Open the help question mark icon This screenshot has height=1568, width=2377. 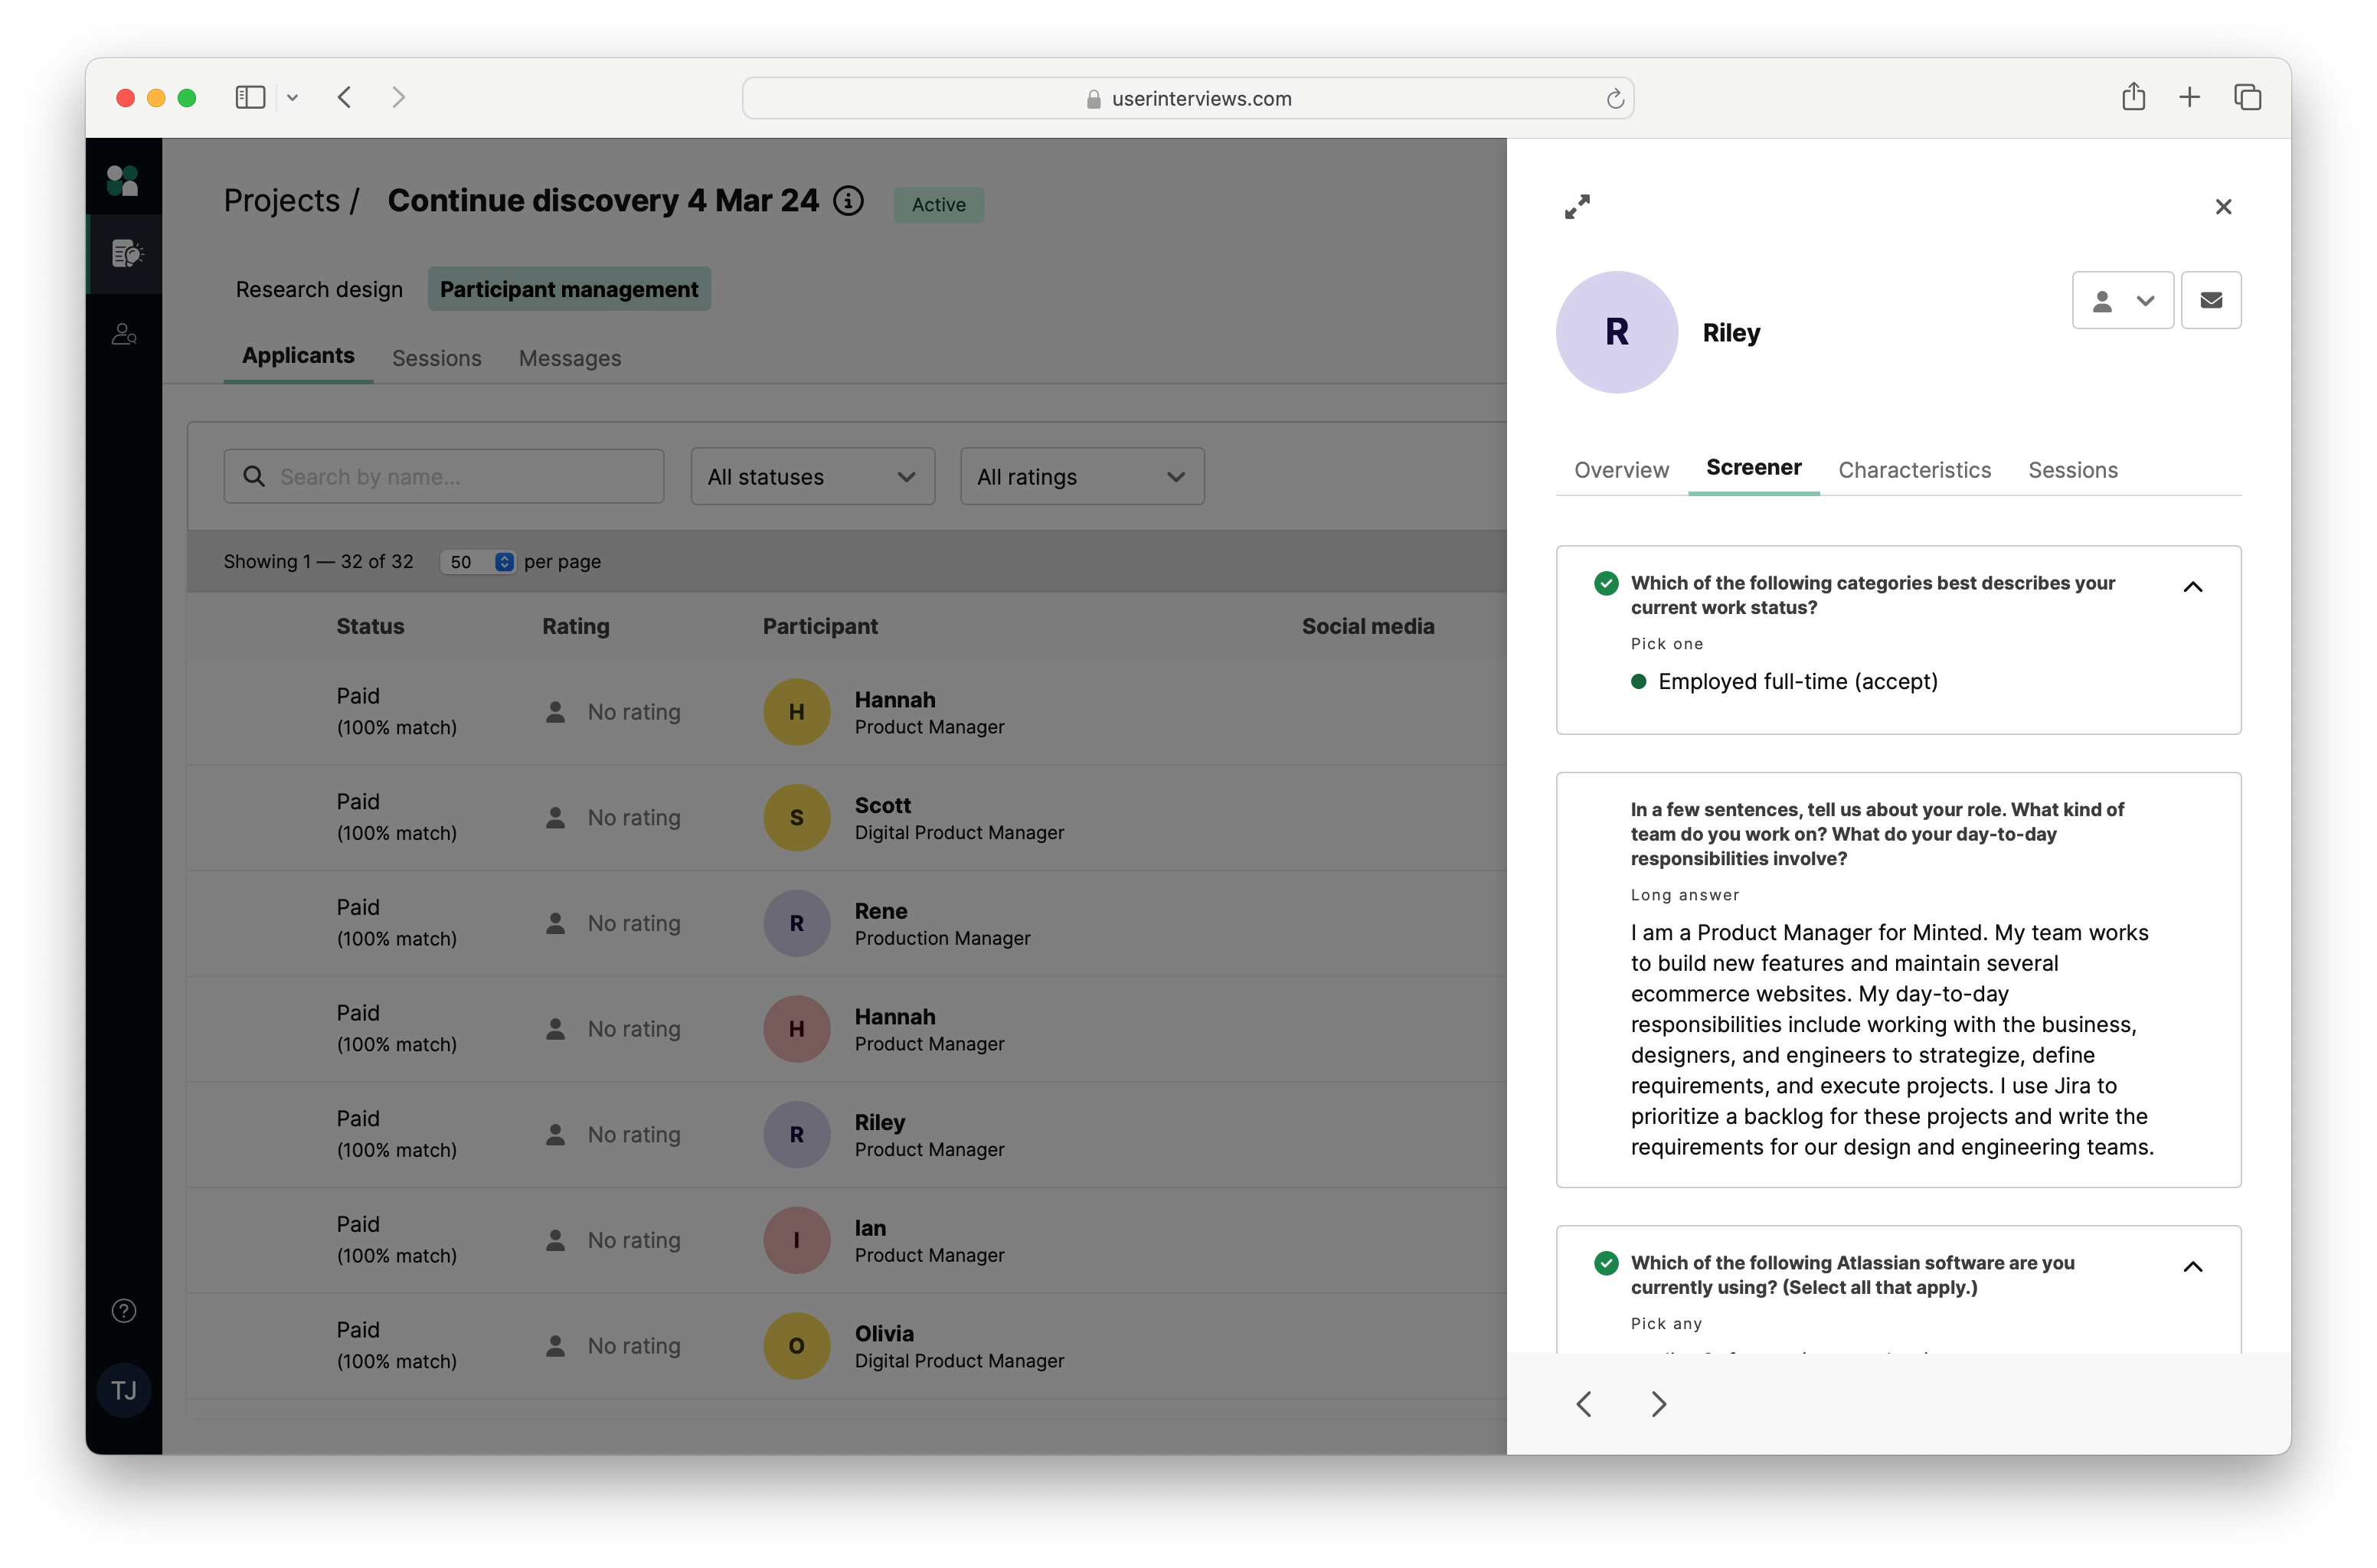click(x=123, y=1310)
